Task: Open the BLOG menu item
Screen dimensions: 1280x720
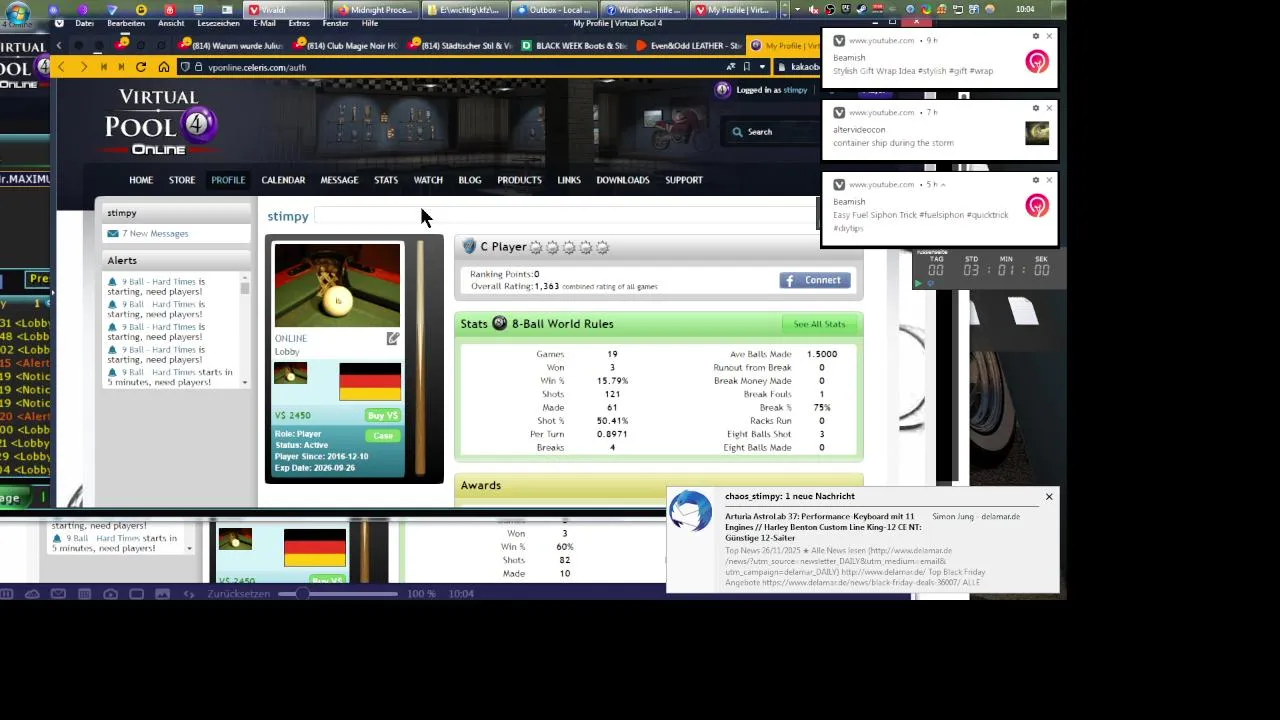Action: (x=470, y=180)
